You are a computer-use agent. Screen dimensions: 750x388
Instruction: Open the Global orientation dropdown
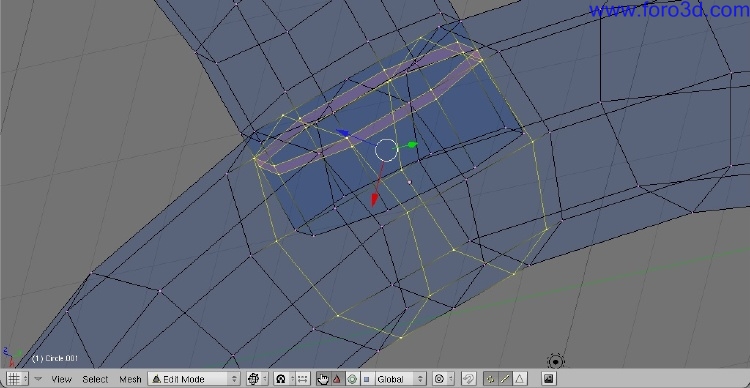[400, 379]
